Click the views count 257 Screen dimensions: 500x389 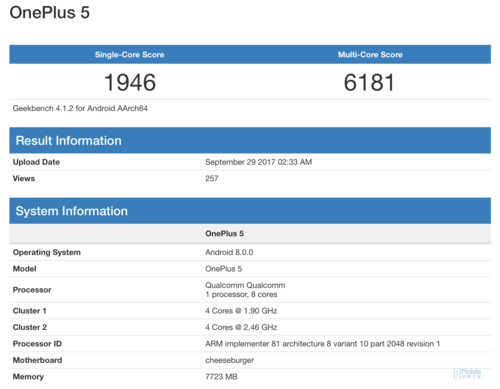[212, 178]
